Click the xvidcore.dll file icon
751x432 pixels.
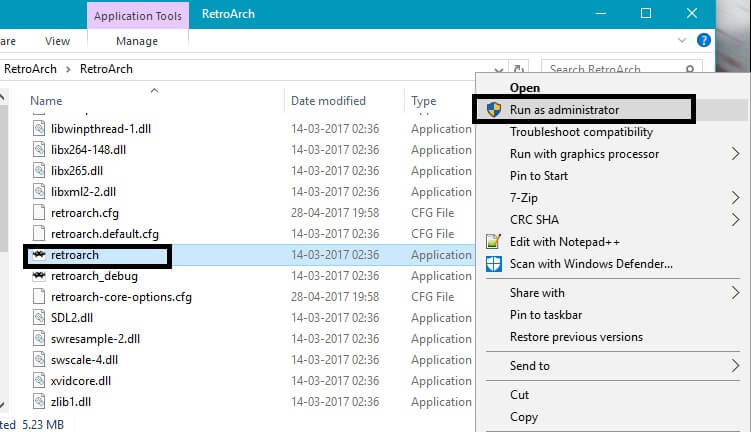click(39, 381)
